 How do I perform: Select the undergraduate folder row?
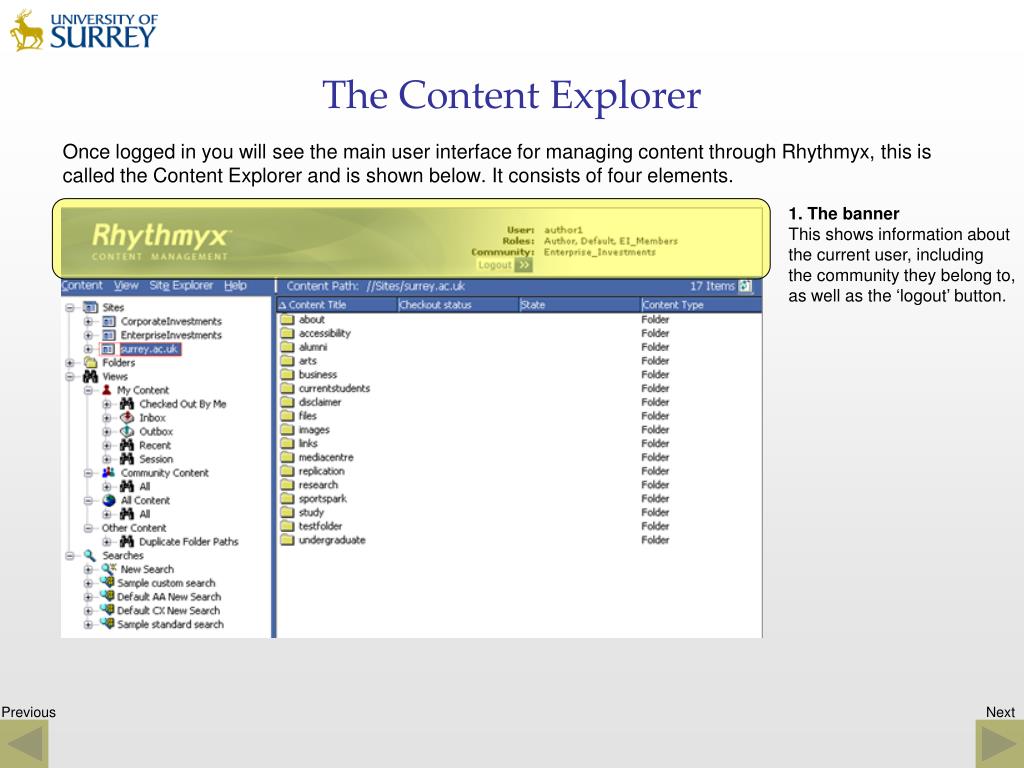coord(519,540)
